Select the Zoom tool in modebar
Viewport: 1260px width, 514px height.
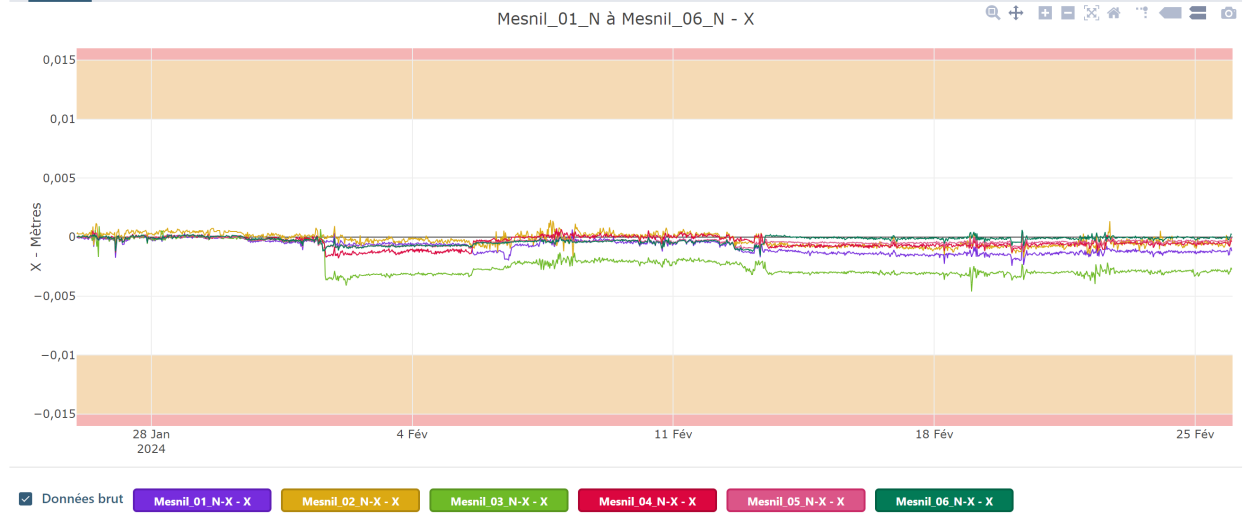[x=993, y=13]
